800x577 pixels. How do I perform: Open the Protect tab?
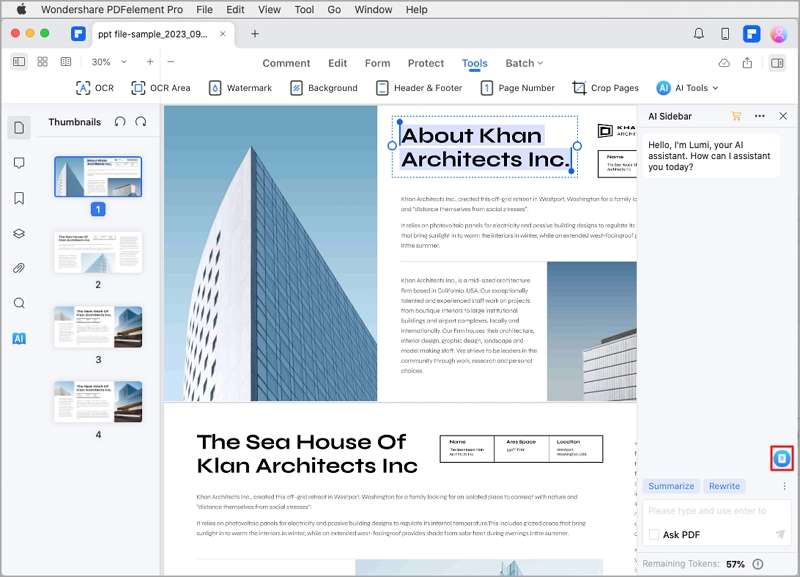click(426, 63)
